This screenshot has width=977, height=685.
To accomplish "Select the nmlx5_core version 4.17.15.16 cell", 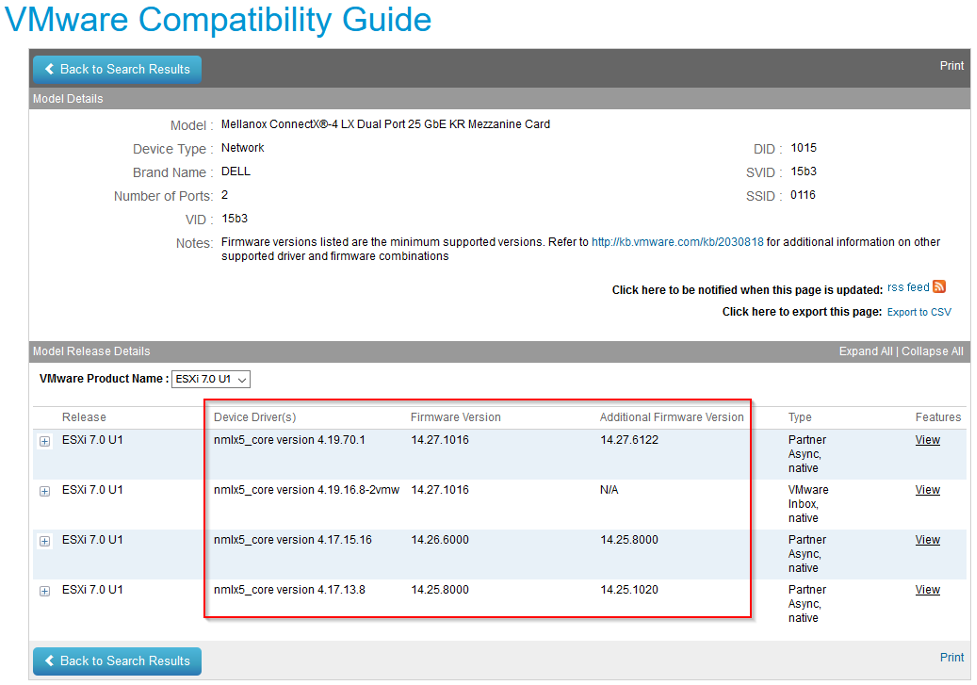I will pos(292,540).
